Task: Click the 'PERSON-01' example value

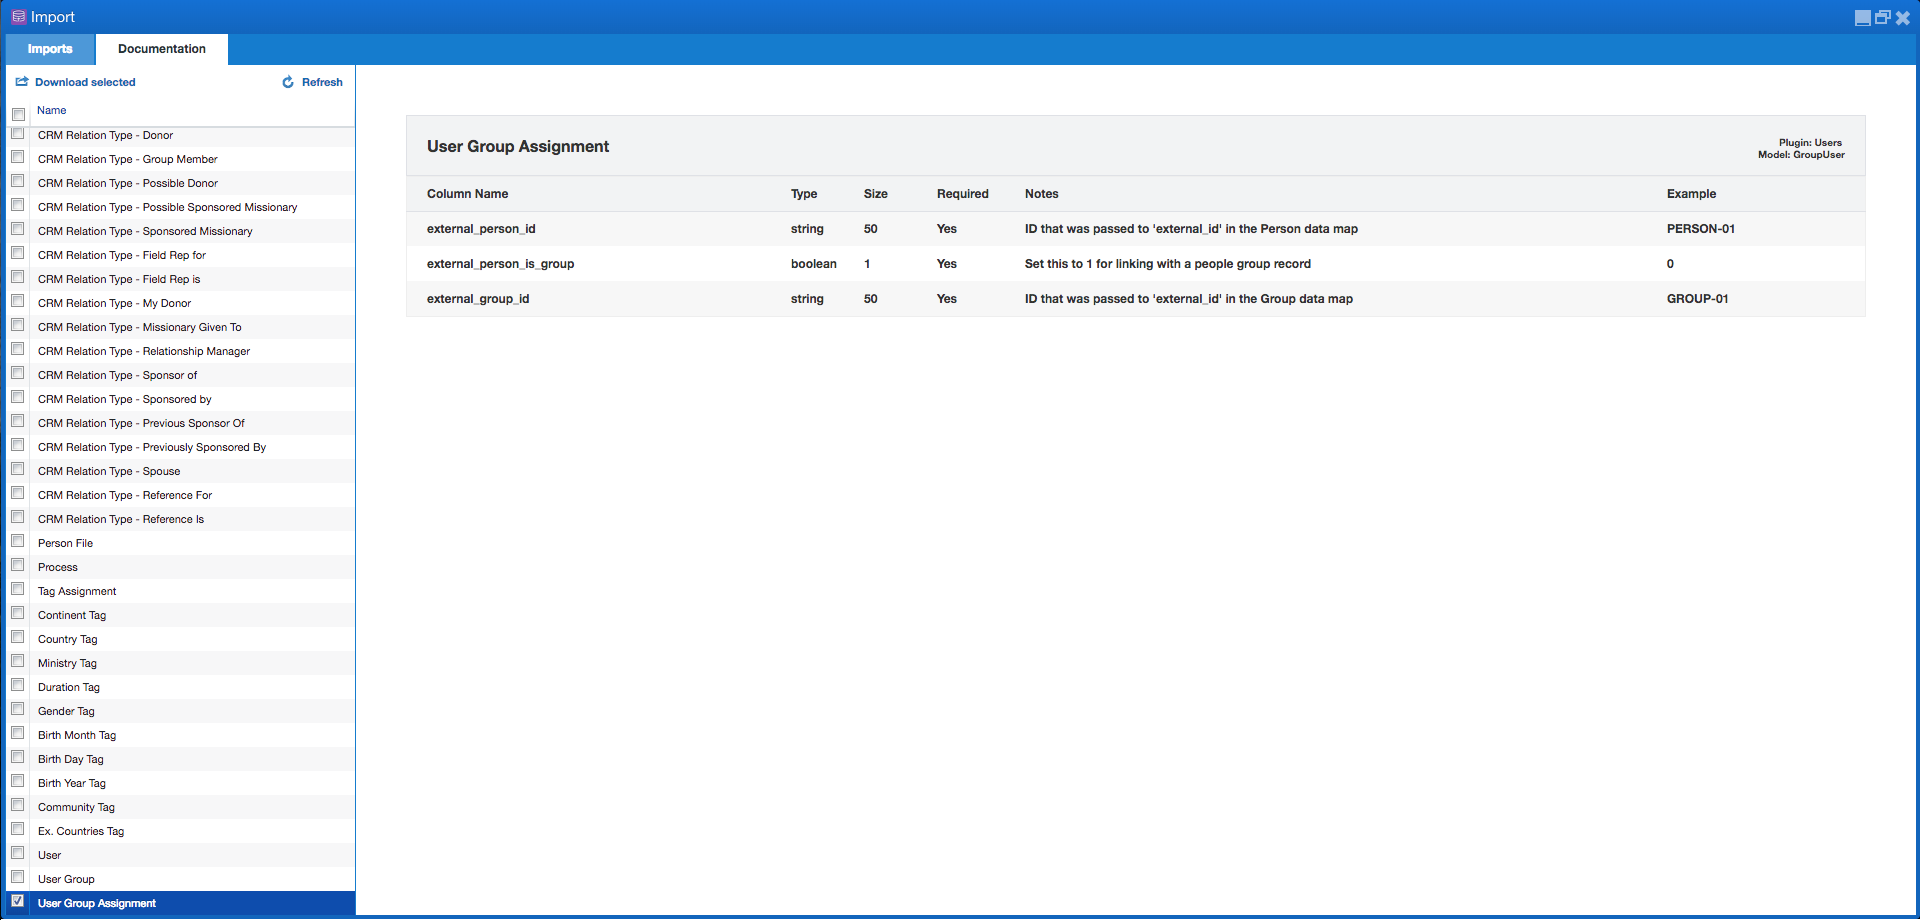Action: point(1700,229)
